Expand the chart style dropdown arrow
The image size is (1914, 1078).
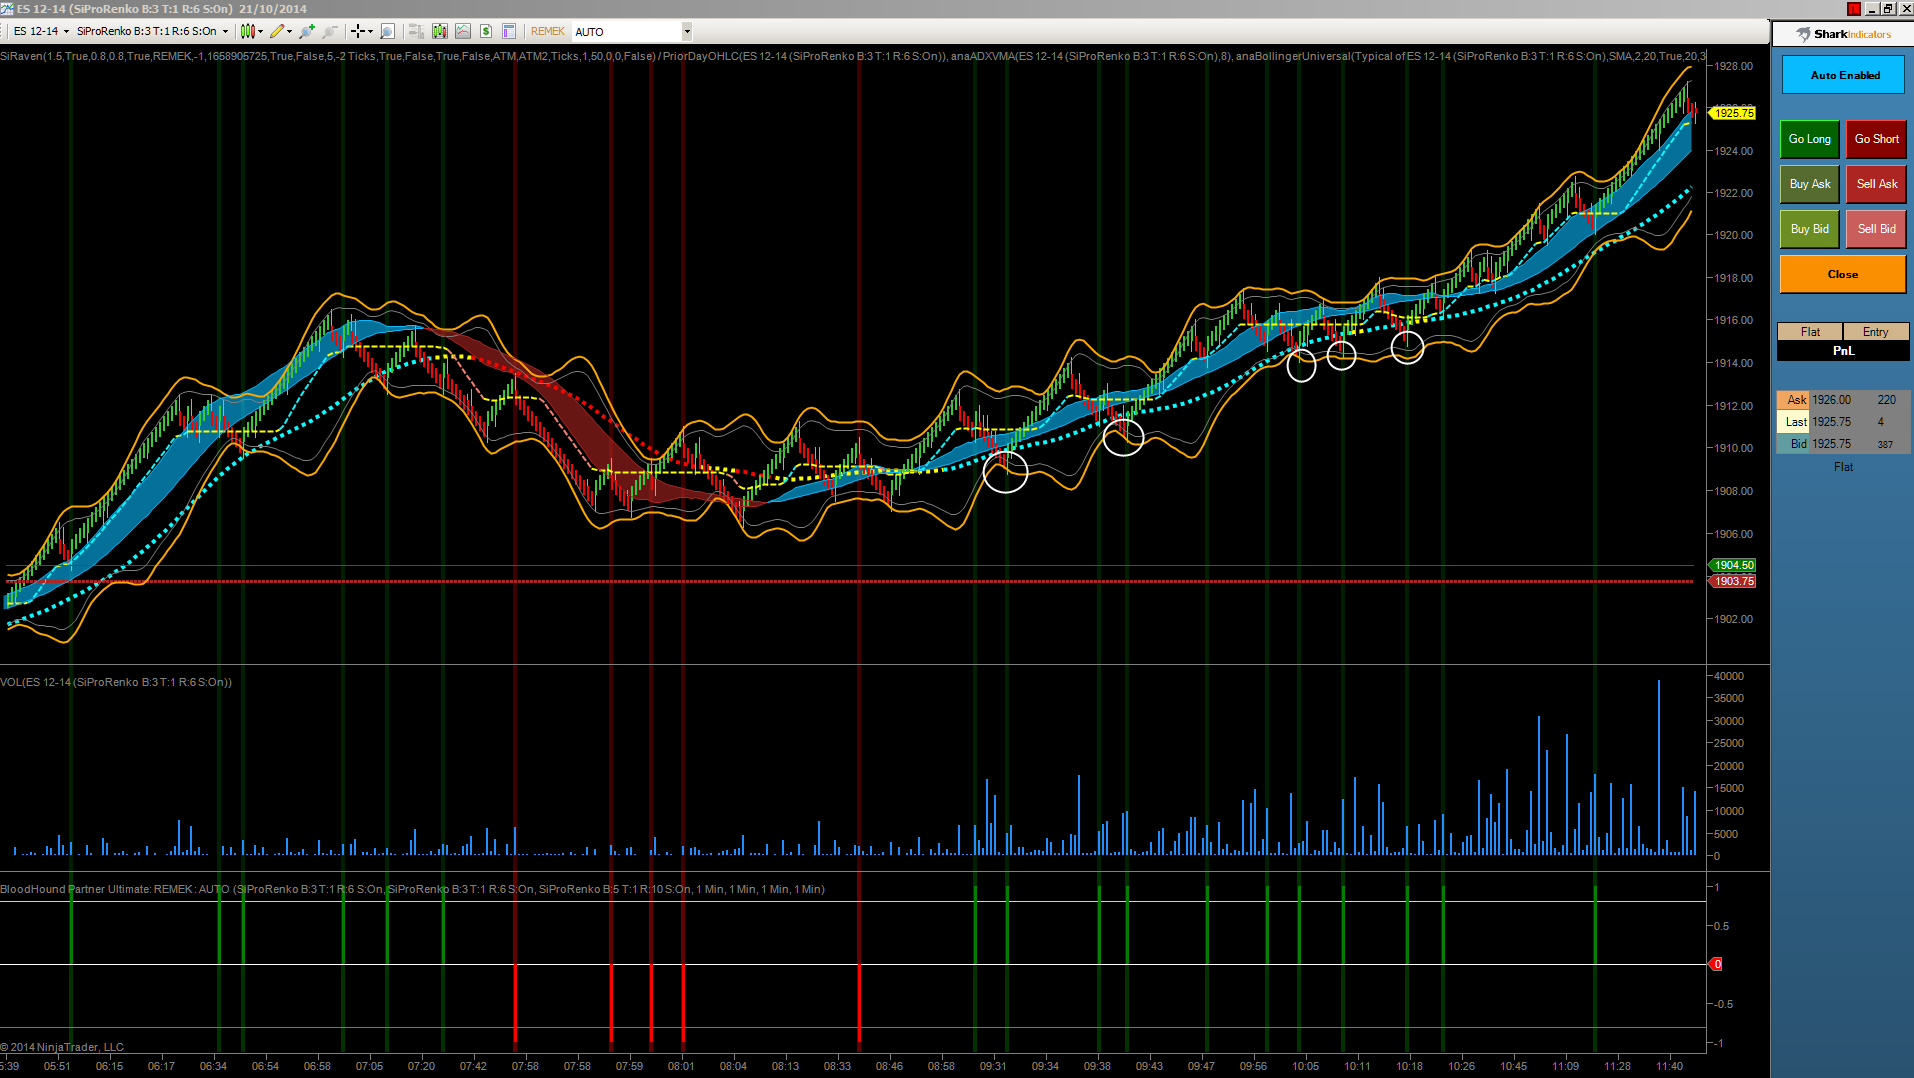(261, 31)
